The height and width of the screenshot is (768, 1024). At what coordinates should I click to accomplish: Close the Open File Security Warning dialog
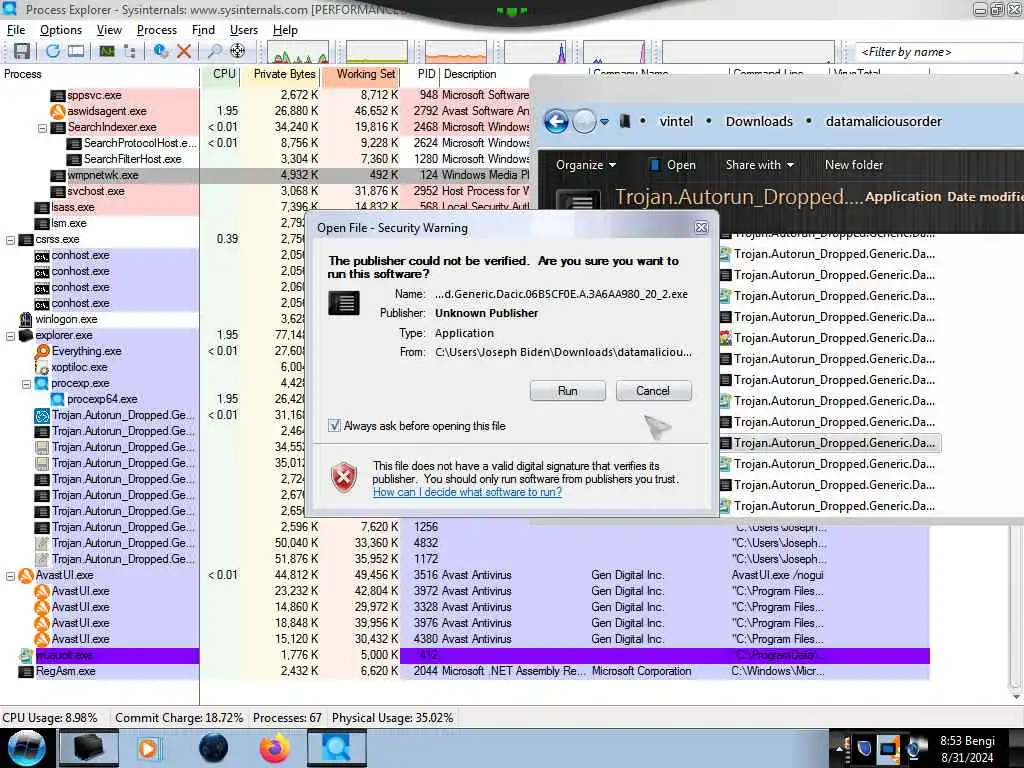[x=701, y=227]
